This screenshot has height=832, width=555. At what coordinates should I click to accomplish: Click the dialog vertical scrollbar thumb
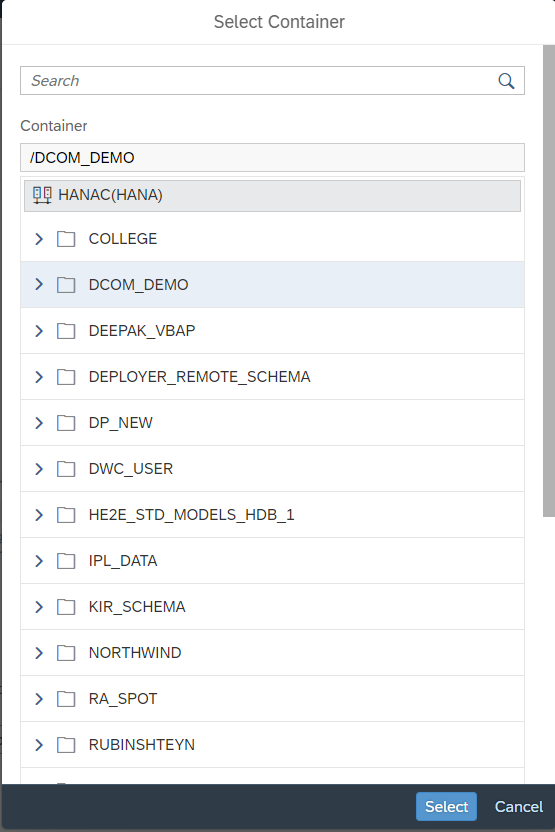pyautogui.click(x=549, y=281)
